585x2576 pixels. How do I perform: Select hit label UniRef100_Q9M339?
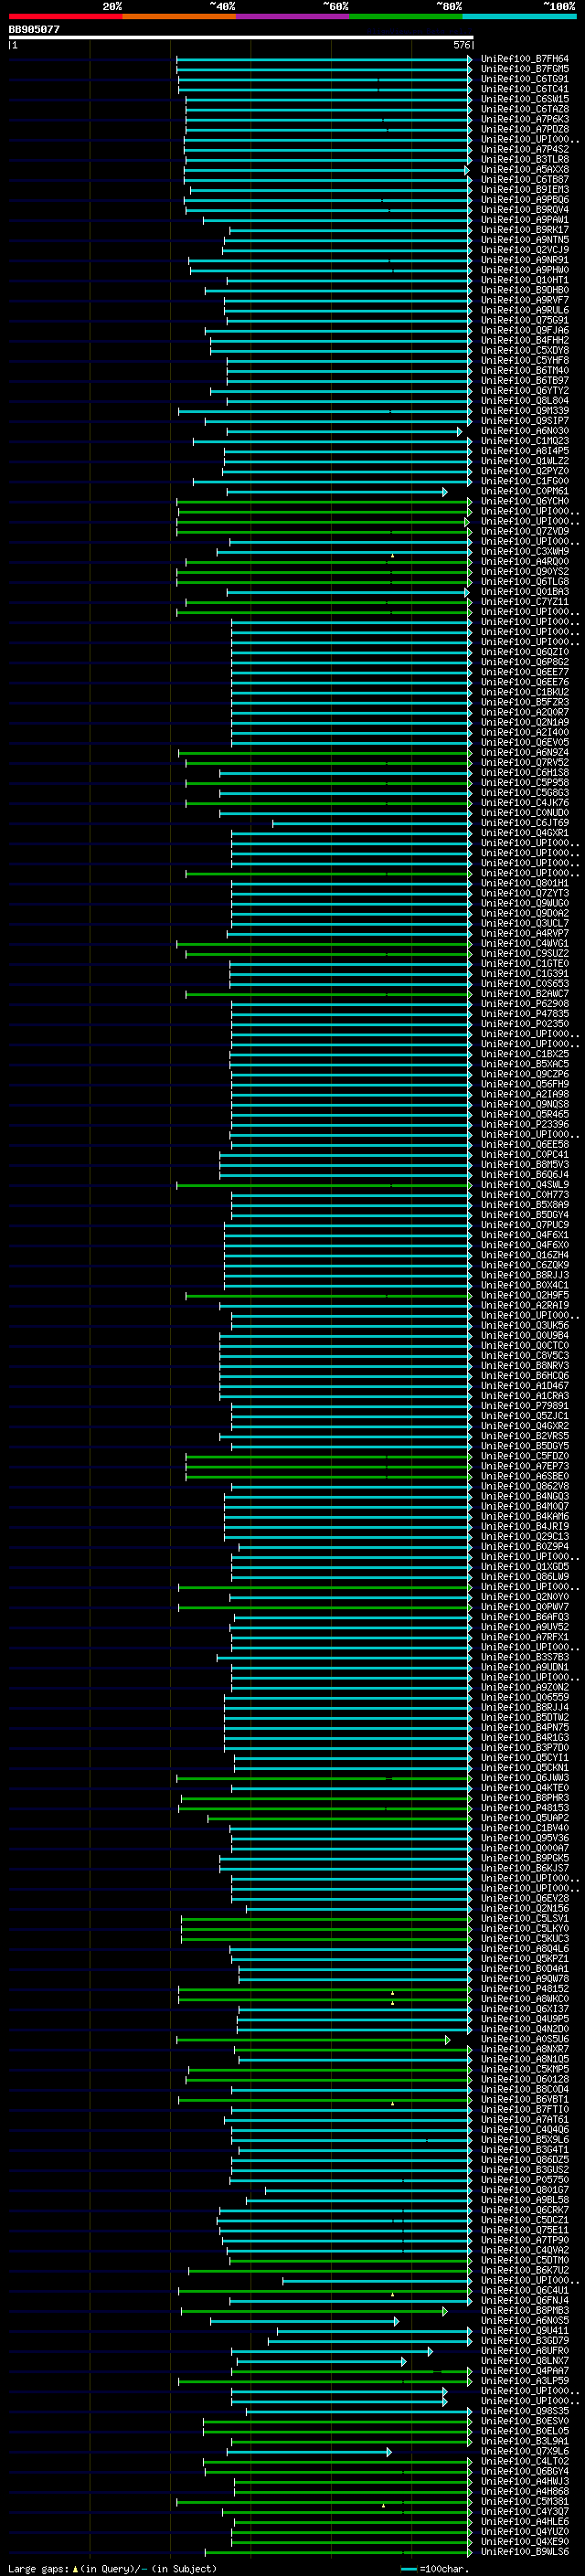pyautogui.click(x=525, y=411)
